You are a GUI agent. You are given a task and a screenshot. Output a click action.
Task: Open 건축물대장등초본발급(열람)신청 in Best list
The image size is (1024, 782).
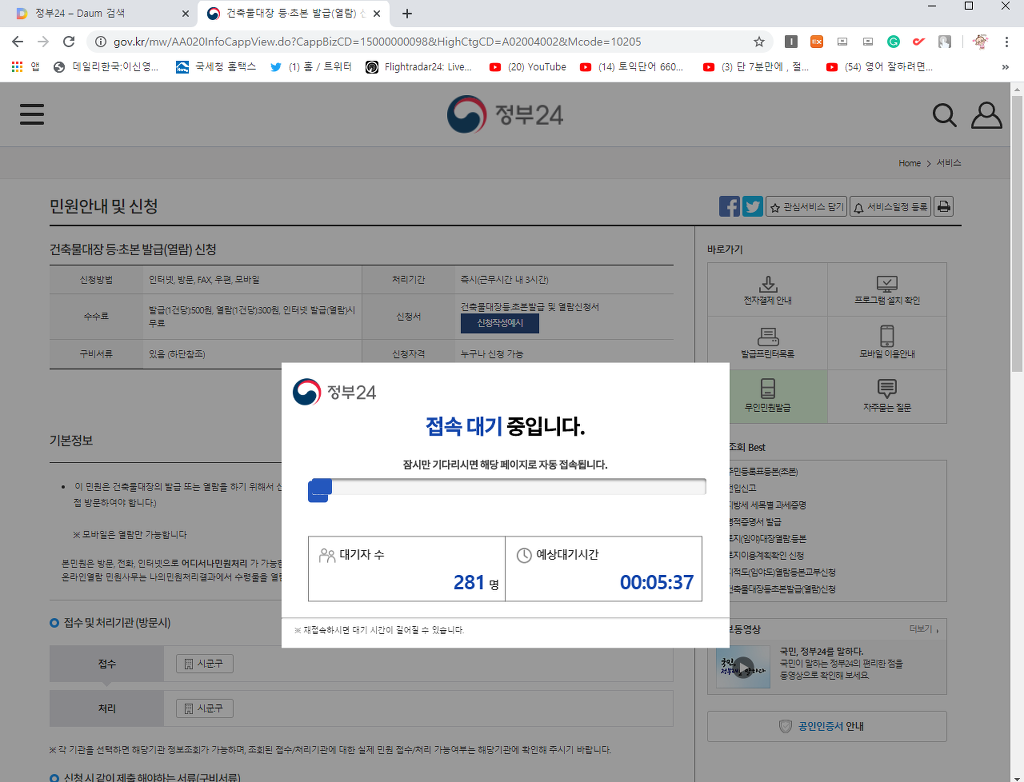(x=783, y=589)
